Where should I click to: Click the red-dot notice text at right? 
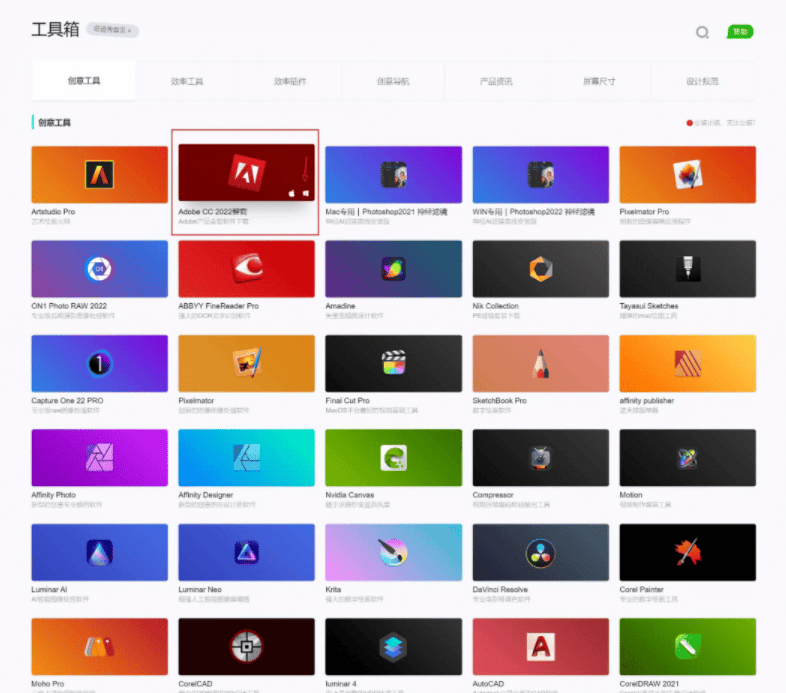[722, 123]
